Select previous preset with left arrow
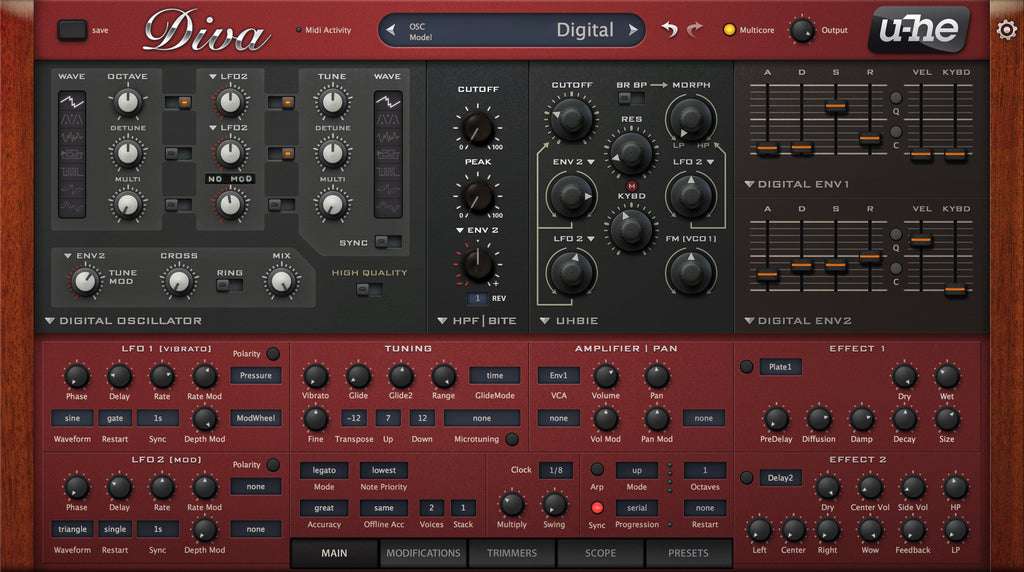Image resolution: width=1024 pixels, height=572 pixels. pos(391,29)
